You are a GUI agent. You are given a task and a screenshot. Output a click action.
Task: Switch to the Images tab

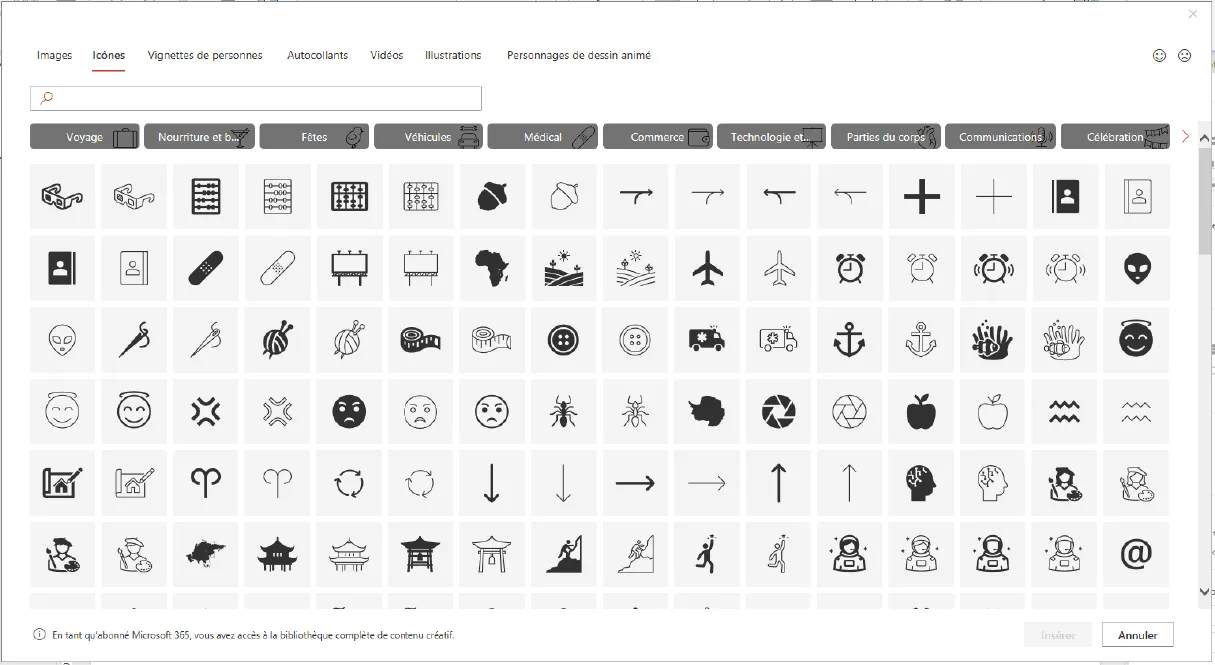coord(54,55)
